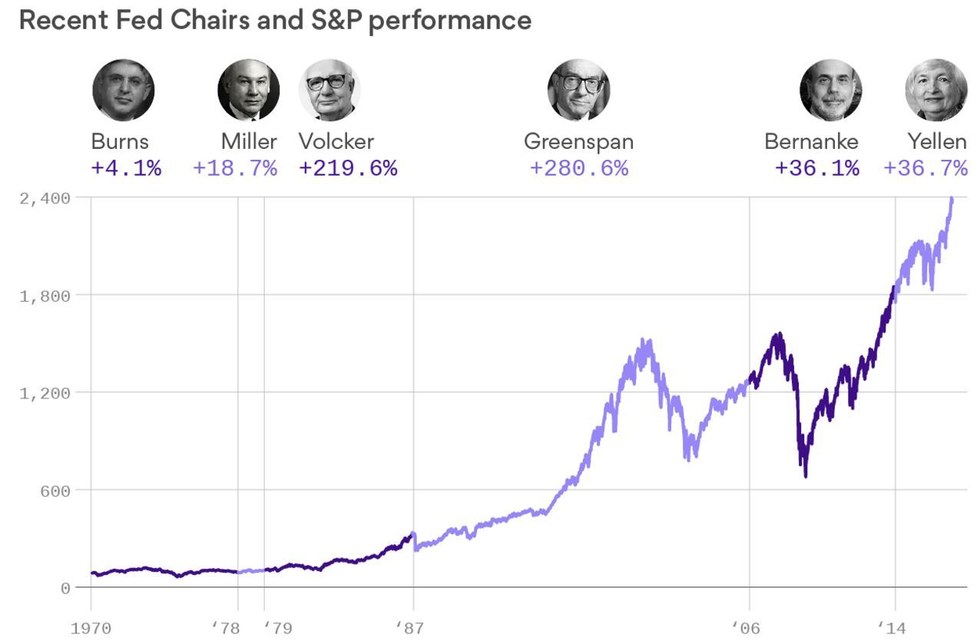980x641 pixels.
Task: Click the 2,400 y-axis label
Action: click(x=44, y=198)
